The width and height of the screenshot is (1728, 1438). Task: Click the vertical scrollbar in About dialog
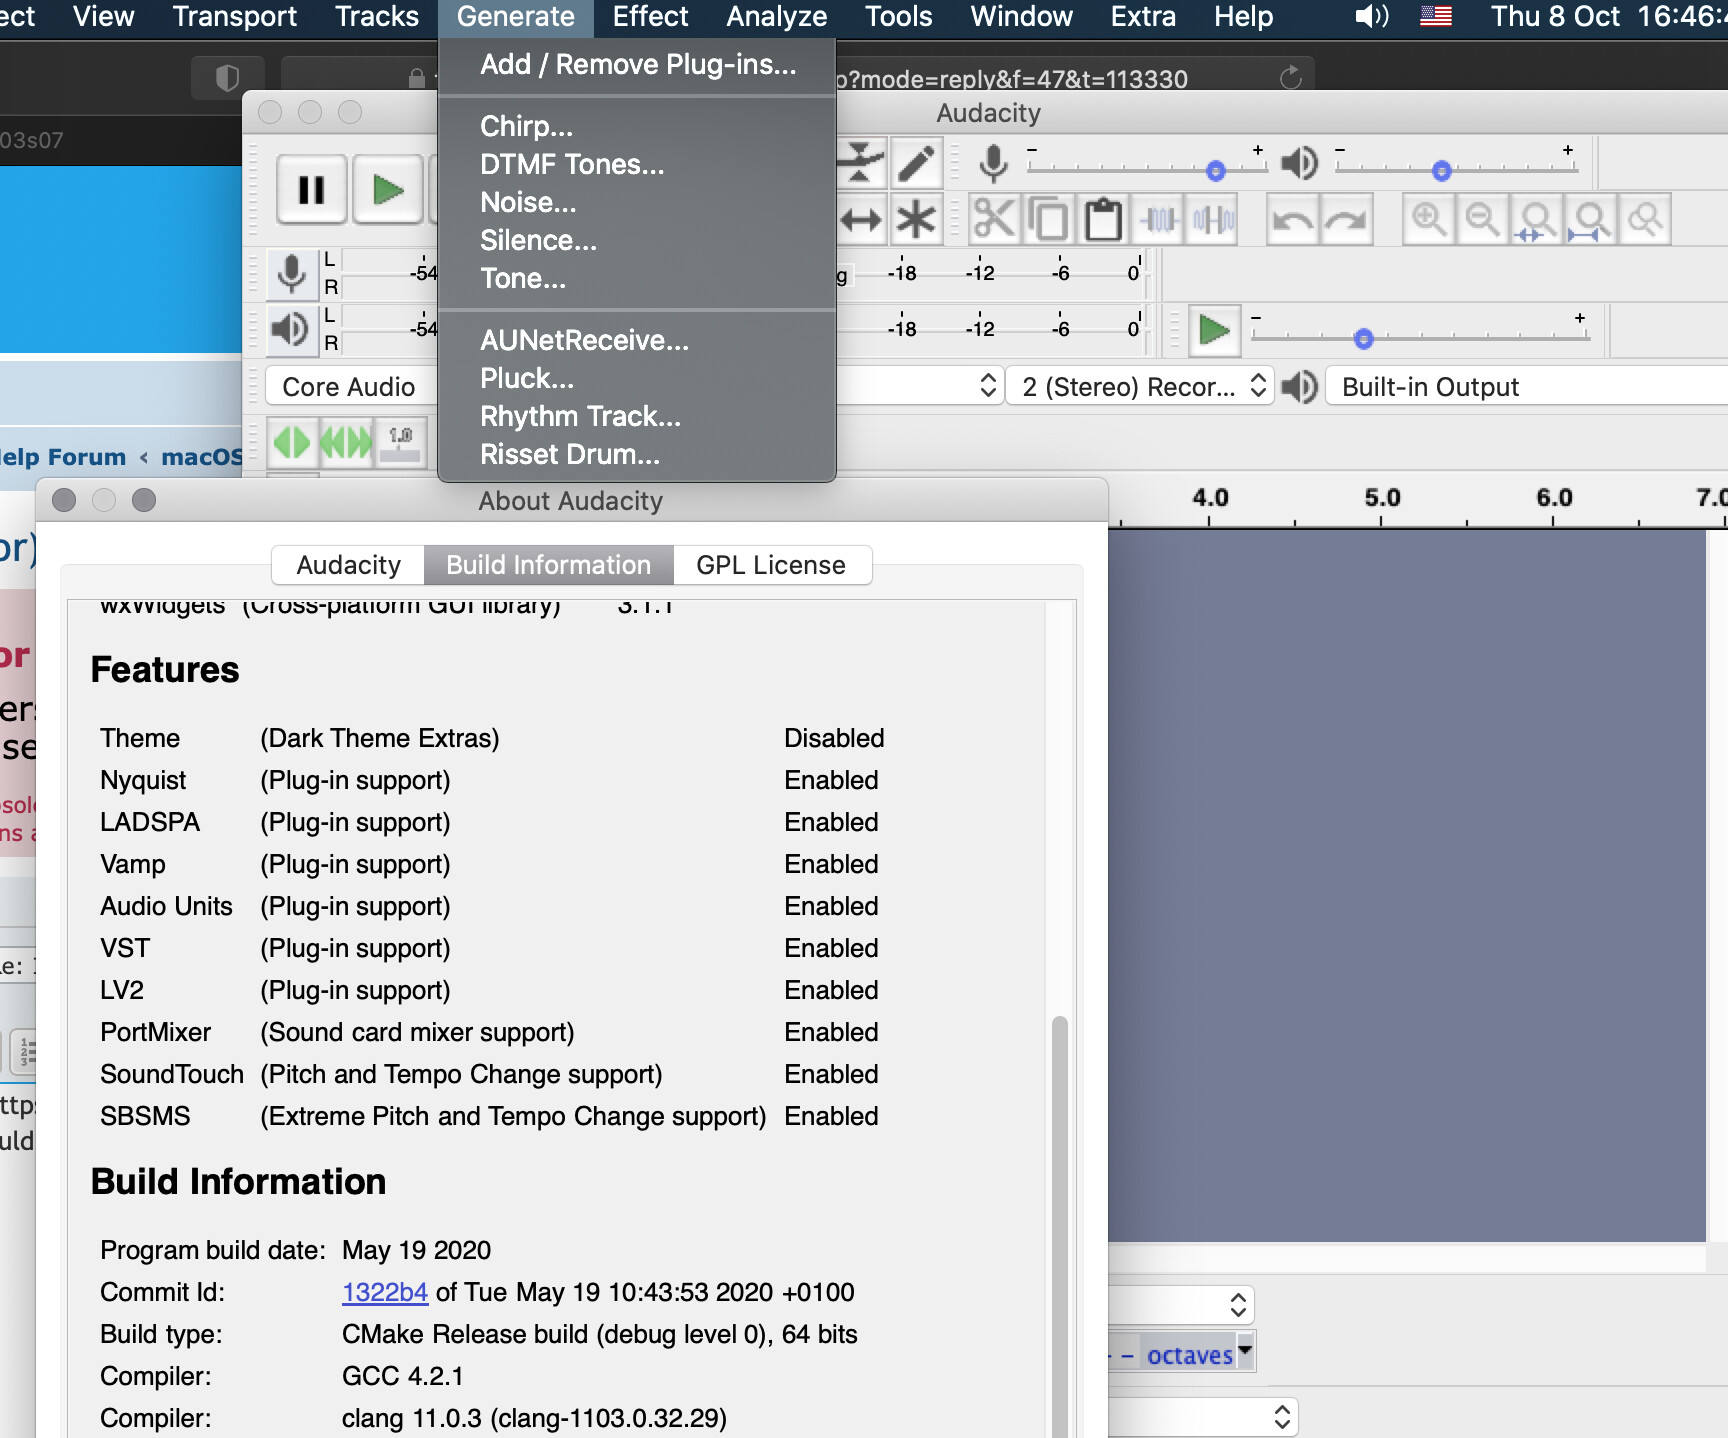[1060, 1227]
